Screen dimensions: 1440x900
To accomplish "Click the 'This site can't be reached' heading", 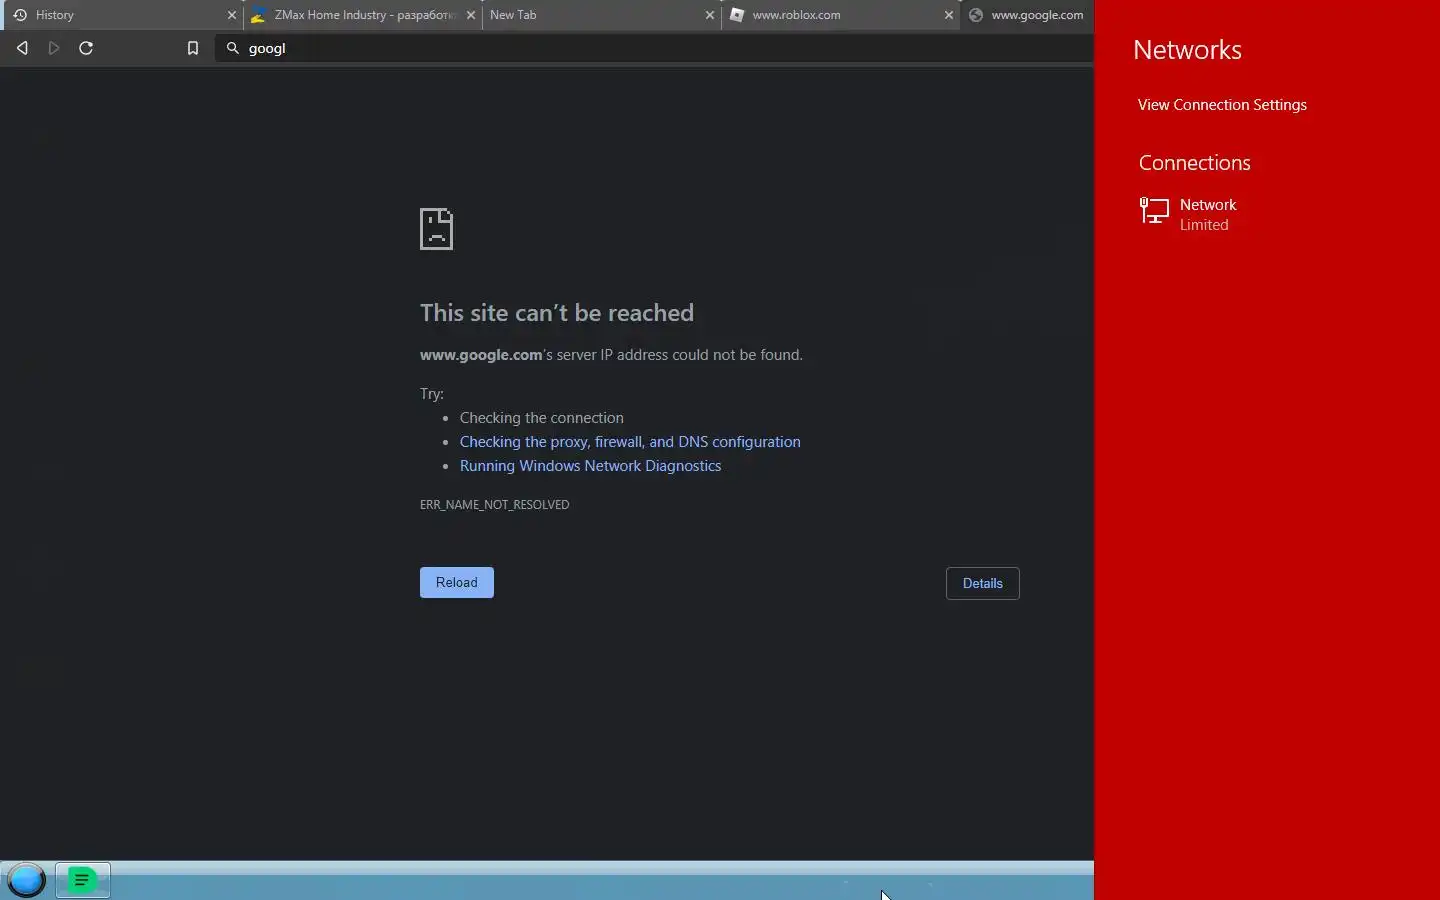I will coord(557,313).
